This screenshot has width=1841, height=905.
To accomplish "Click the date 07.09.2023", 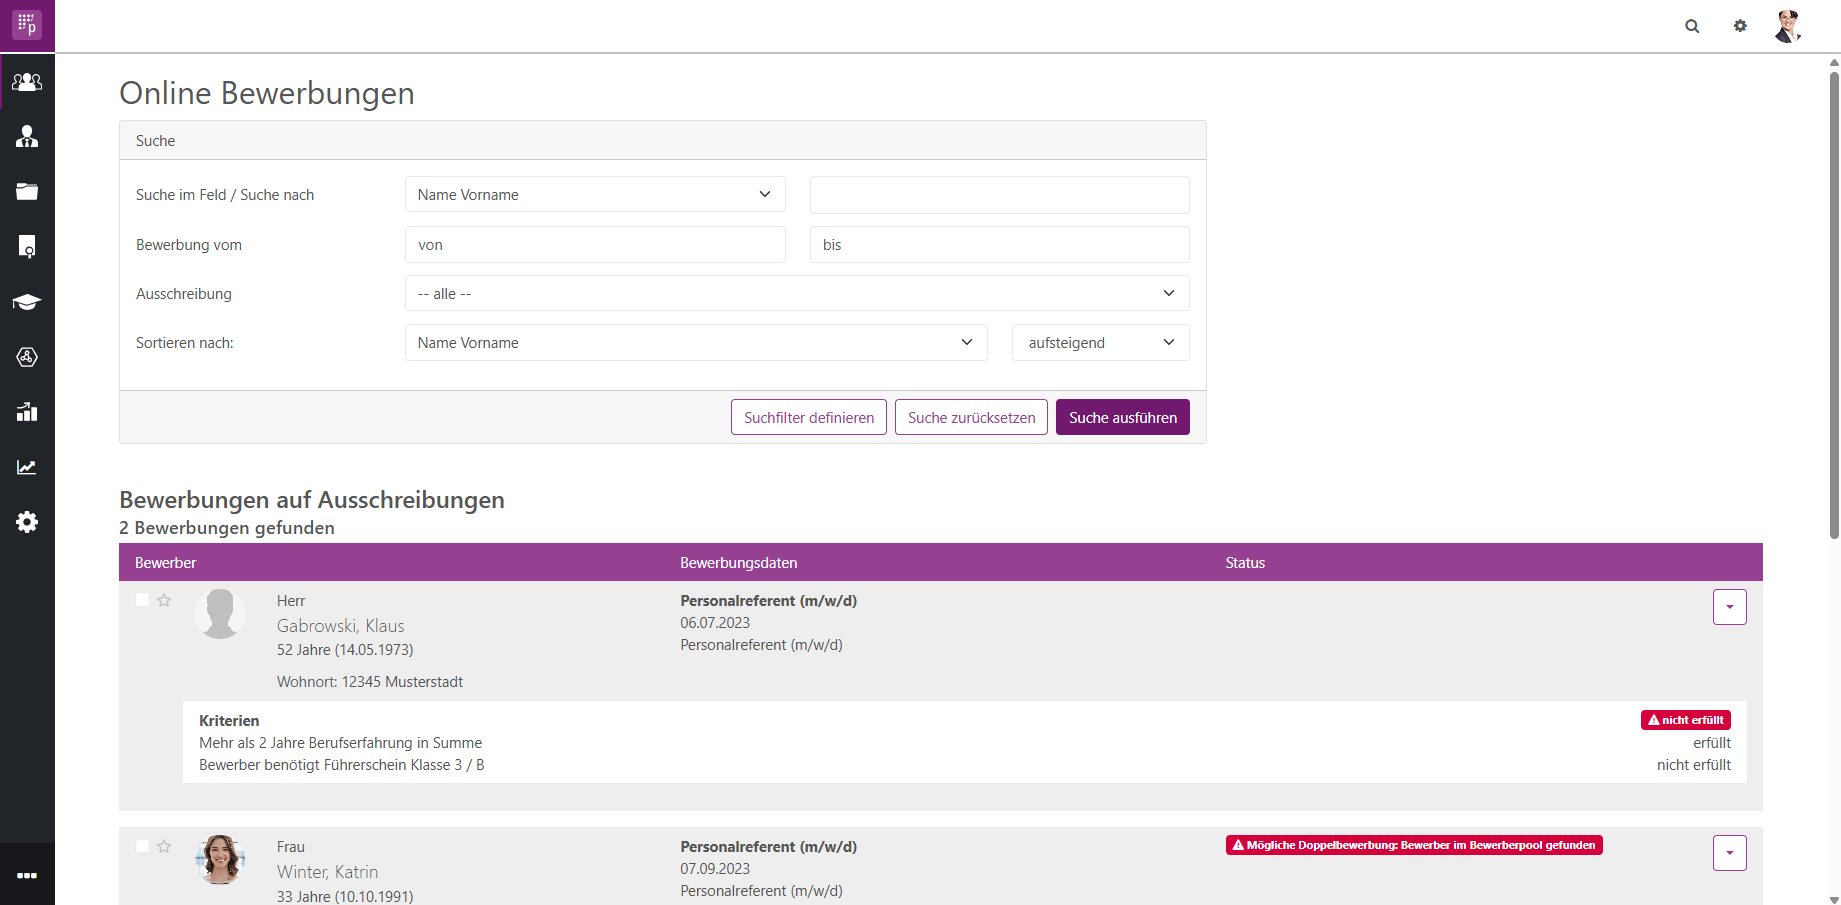I will click(715, 869).
